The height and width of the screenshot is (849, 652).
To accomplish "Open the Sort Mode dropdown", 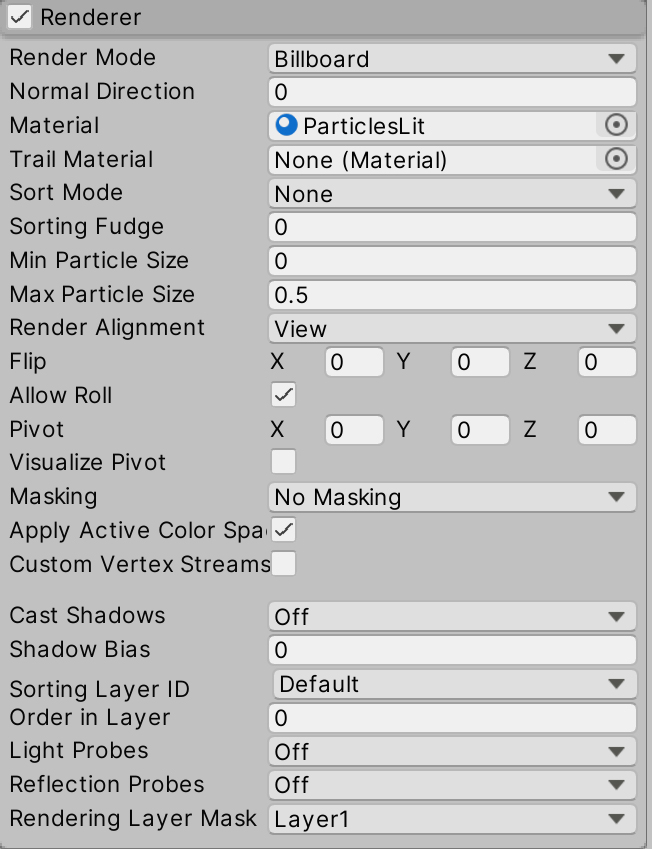I will (x=452, y=193).
